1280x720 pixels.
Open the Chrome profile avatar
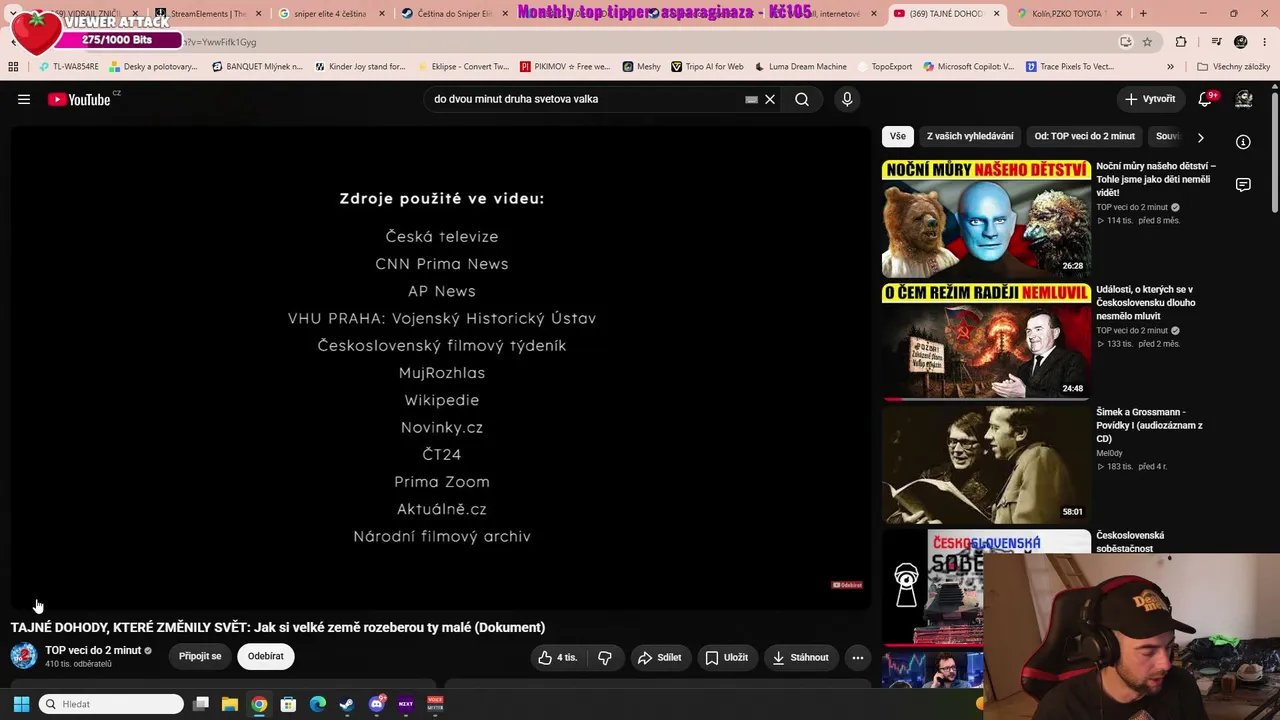click(1241, 42)
